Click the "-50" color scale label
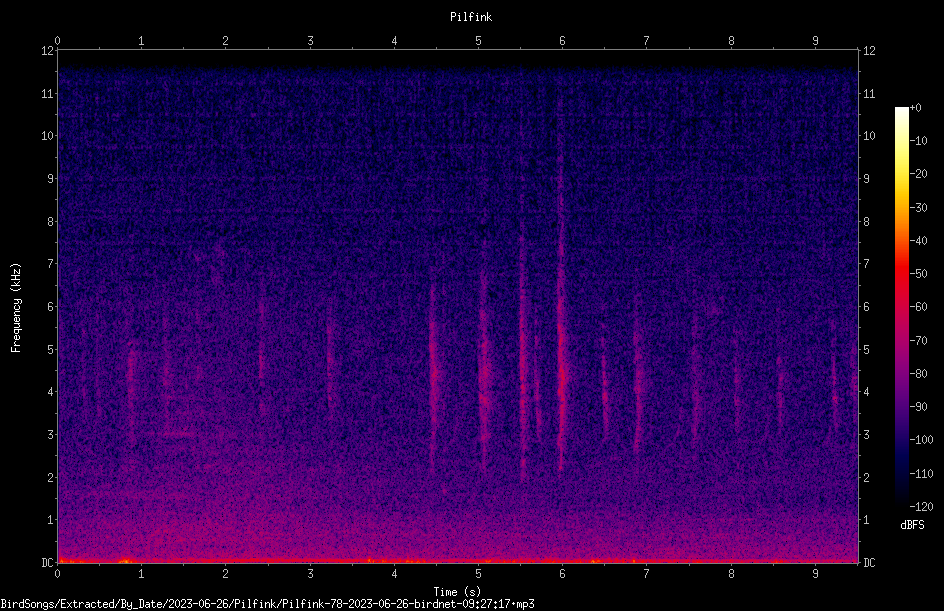This screenshot has width=944, height=611. click(x=918, y=274)
